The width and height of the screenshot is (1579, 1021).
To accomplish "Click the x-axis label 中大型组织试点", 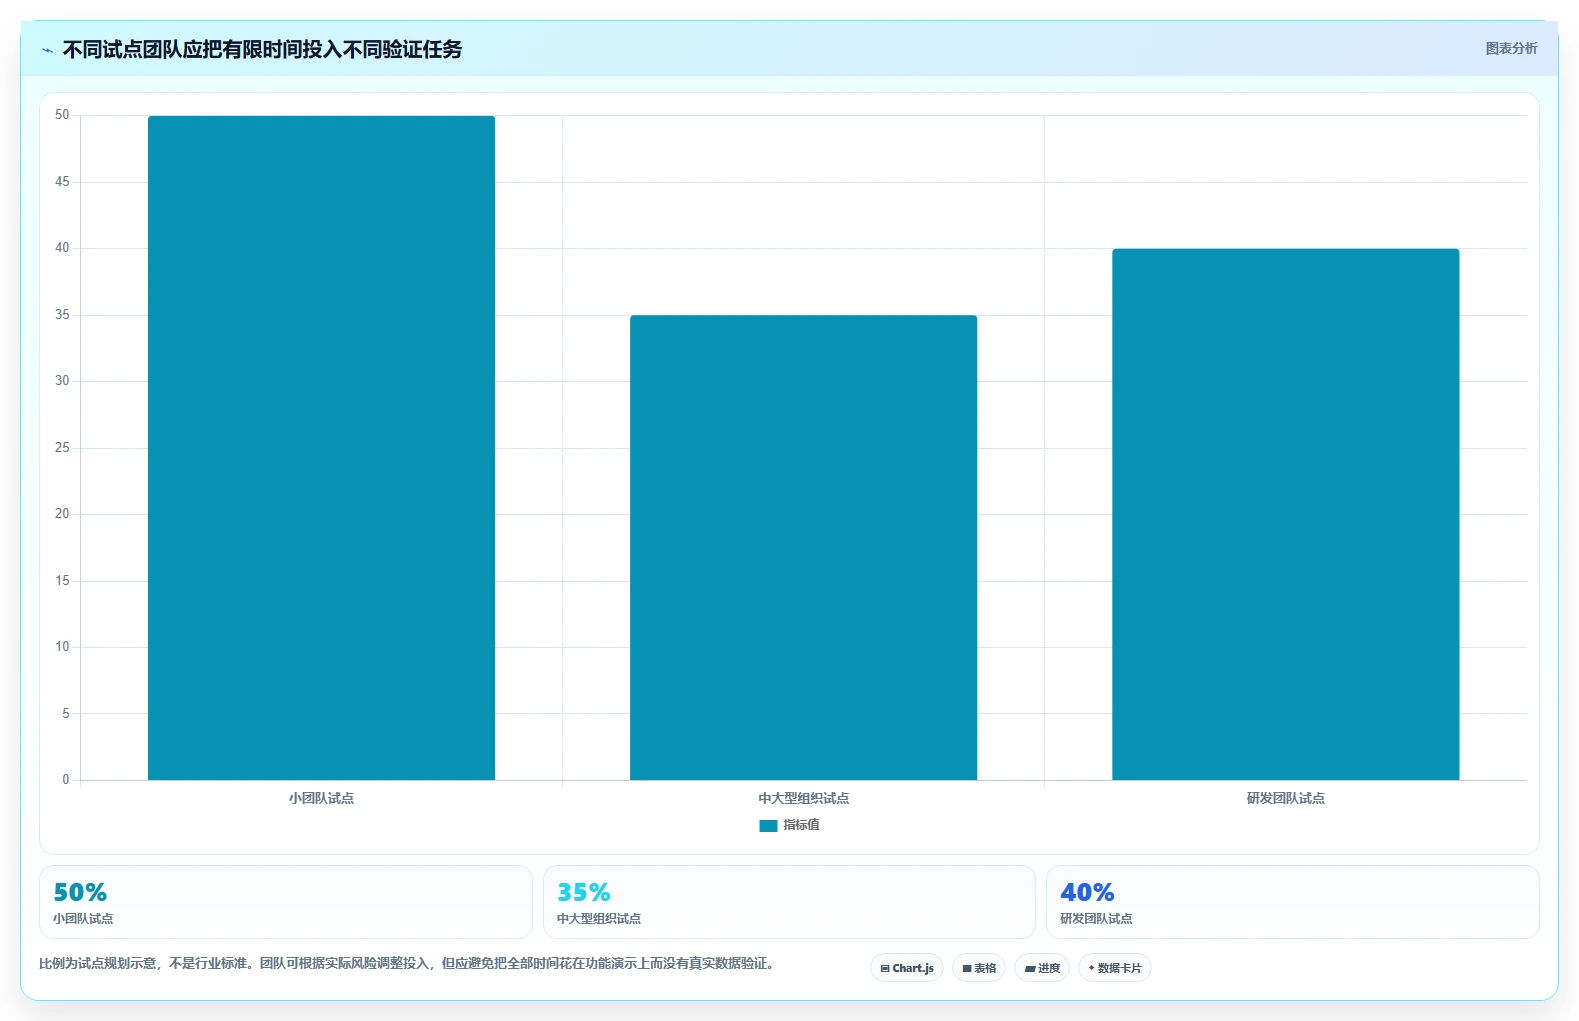I will (803, 798).
